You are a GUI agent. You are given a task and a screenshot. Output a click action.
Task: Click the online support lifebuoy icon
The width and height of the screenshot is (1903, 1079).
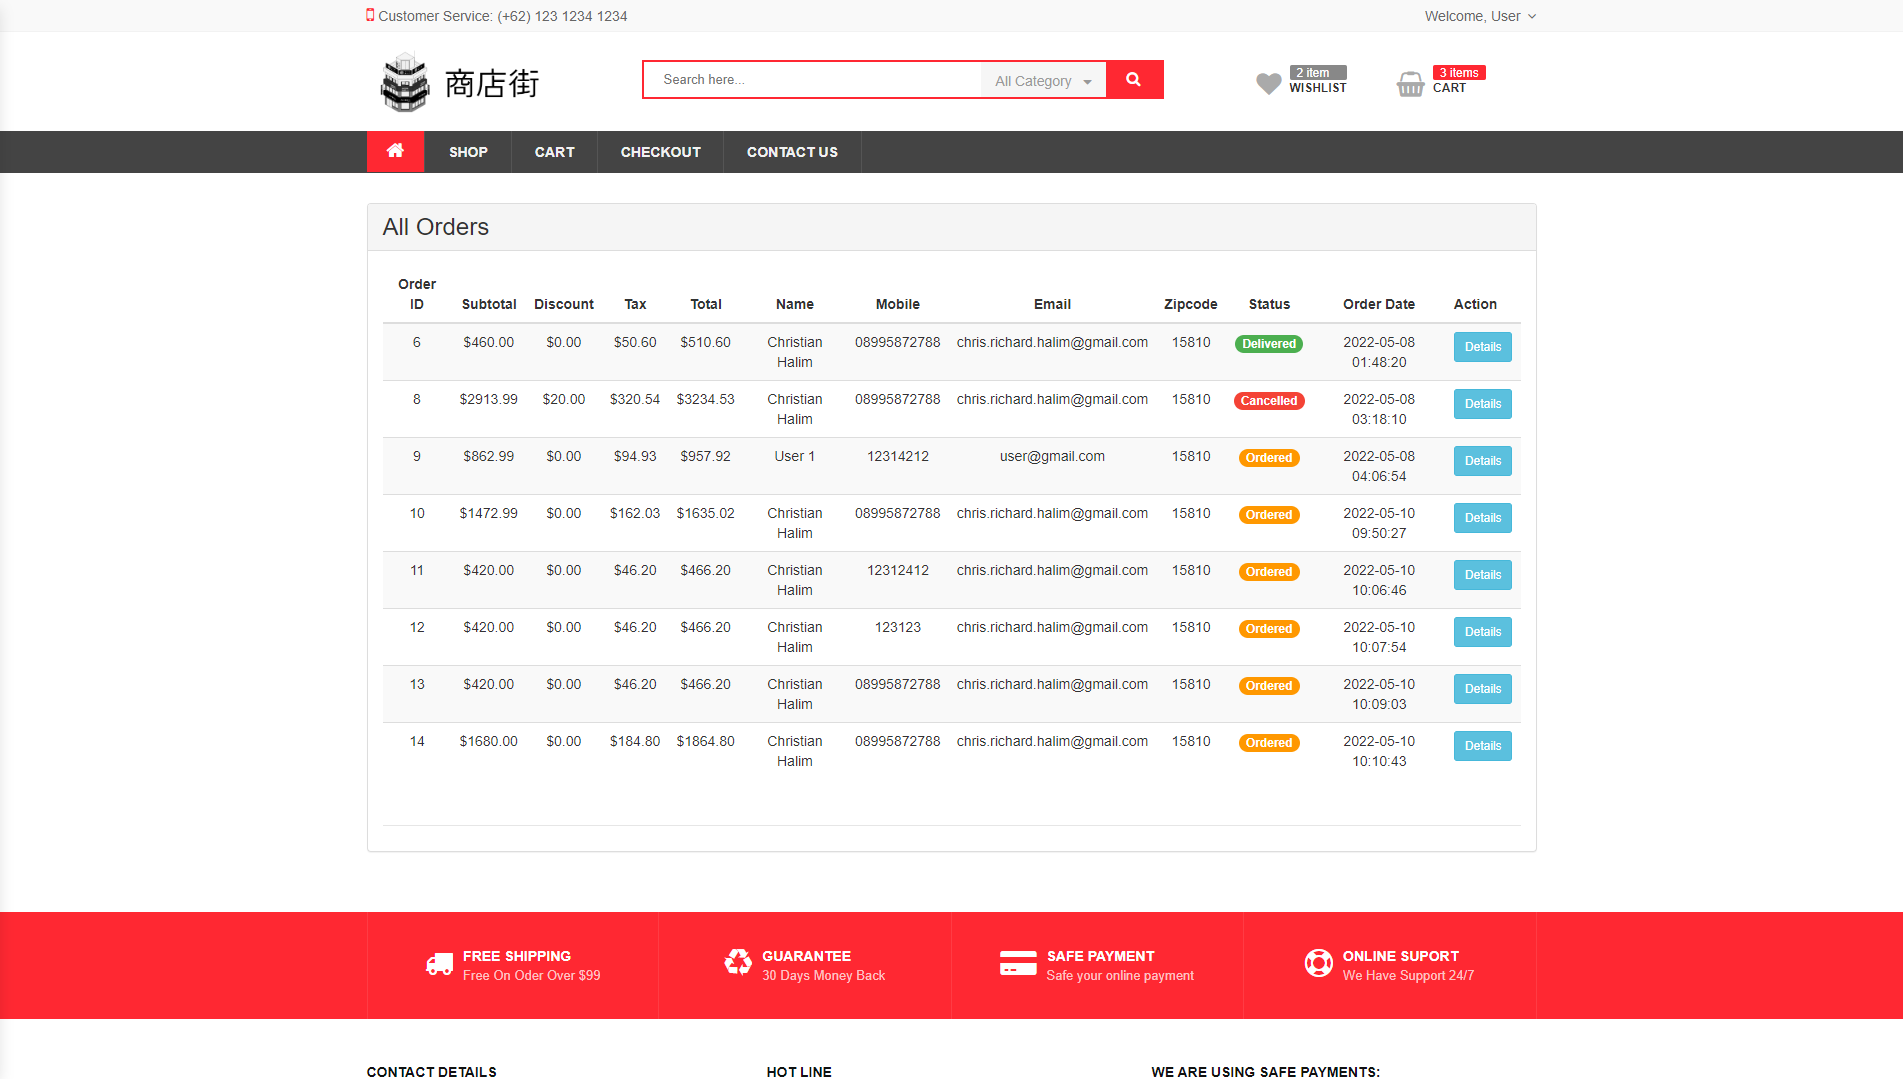(1318, 963)
